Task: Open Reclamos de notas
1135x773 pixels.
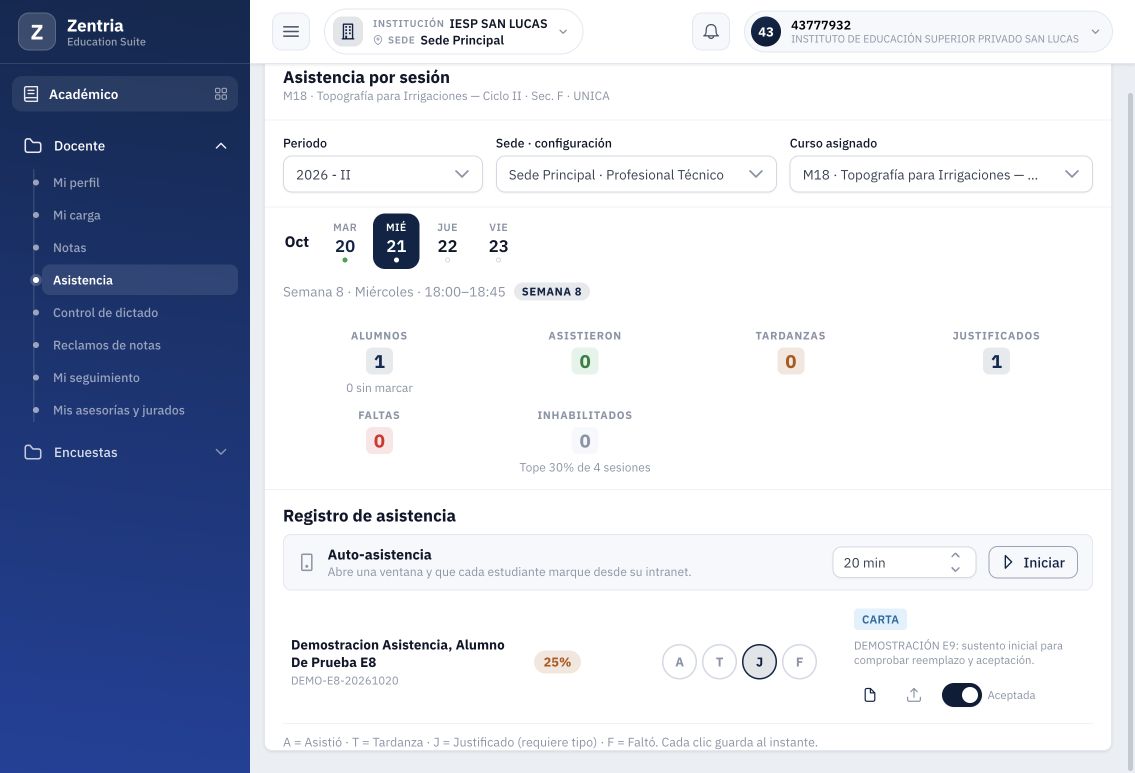Action: coord(106,345)
